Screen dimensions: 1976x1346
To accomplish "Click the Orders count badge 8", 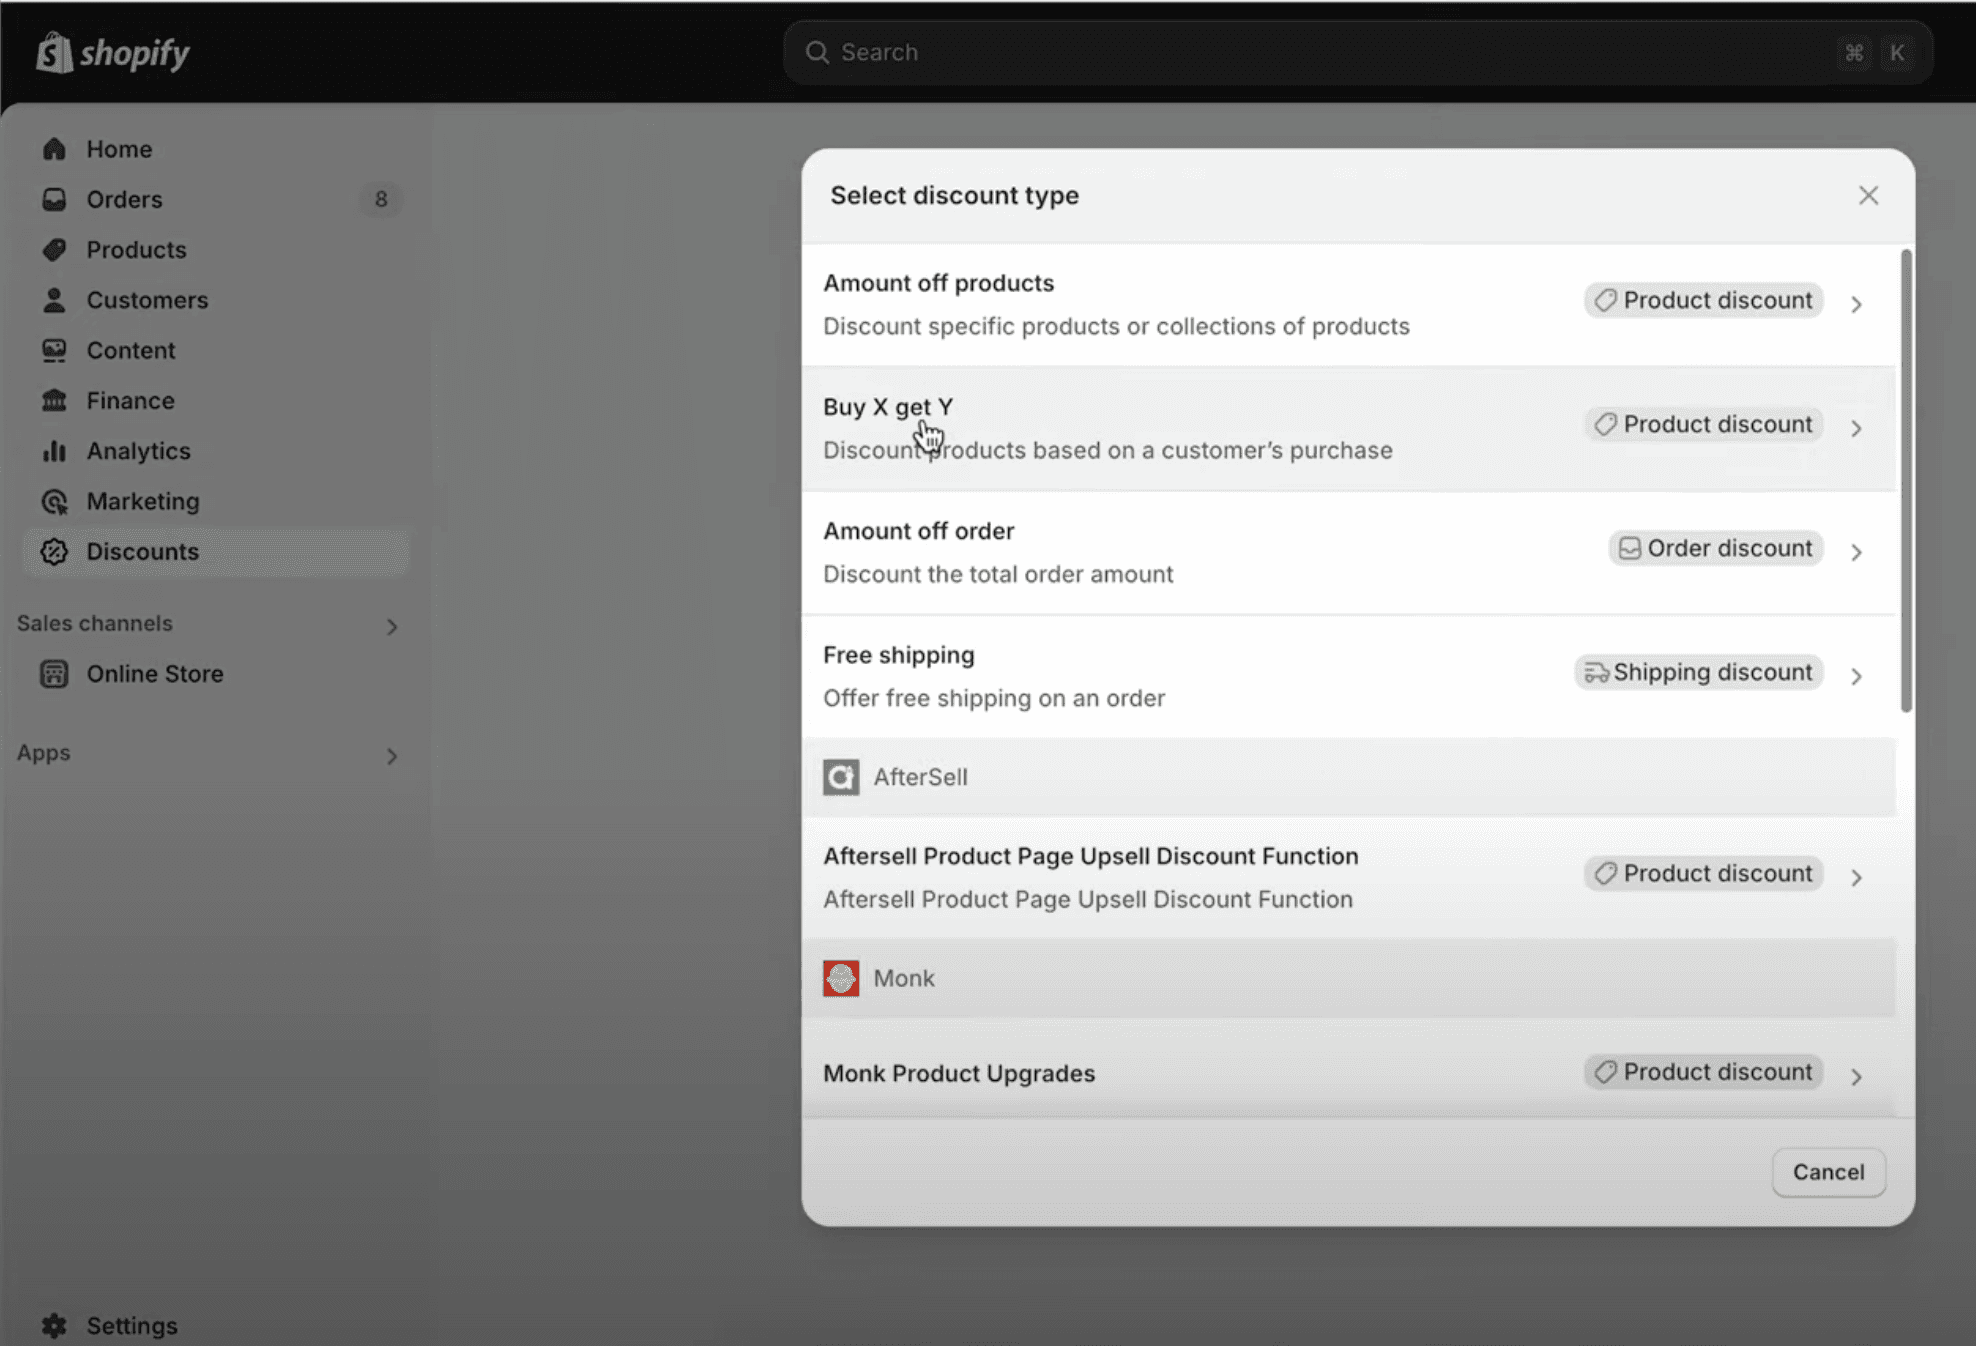I will coord(381,199).
